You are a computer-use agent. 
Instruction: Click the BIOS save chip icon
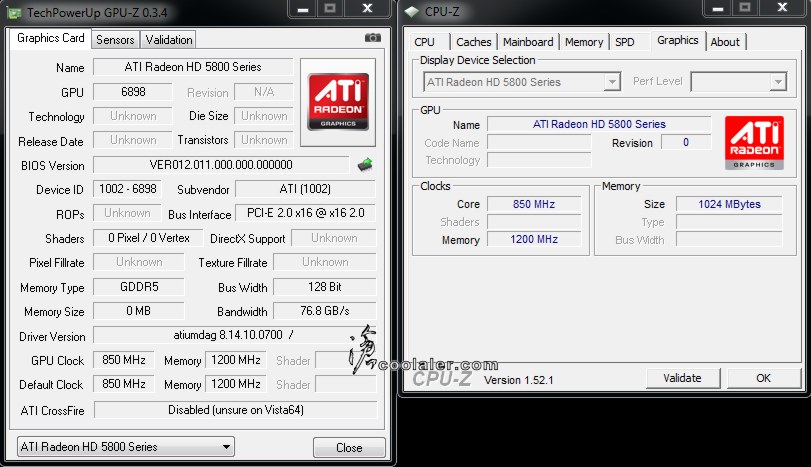coord(365,165)
